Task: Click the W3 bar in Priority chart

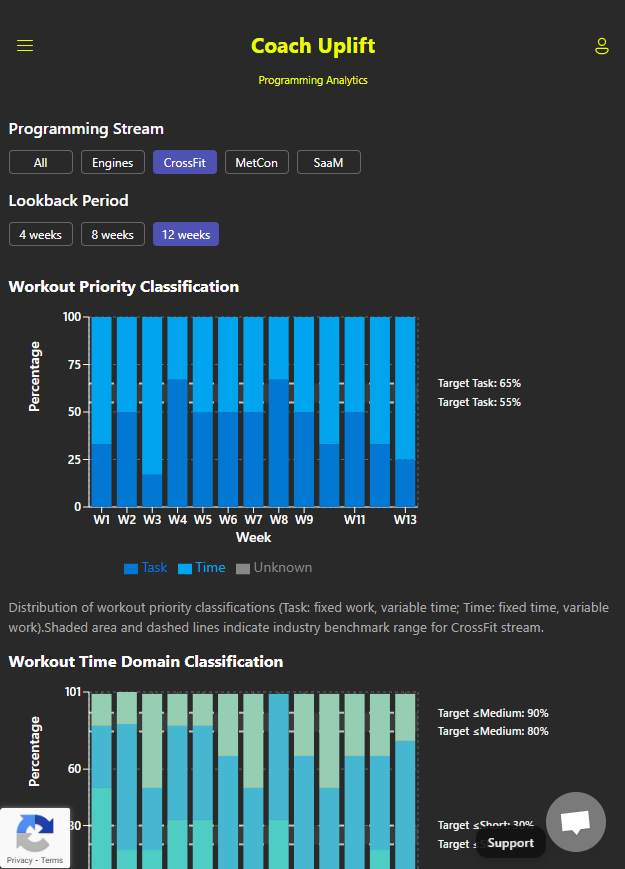Action: (152, 411)
